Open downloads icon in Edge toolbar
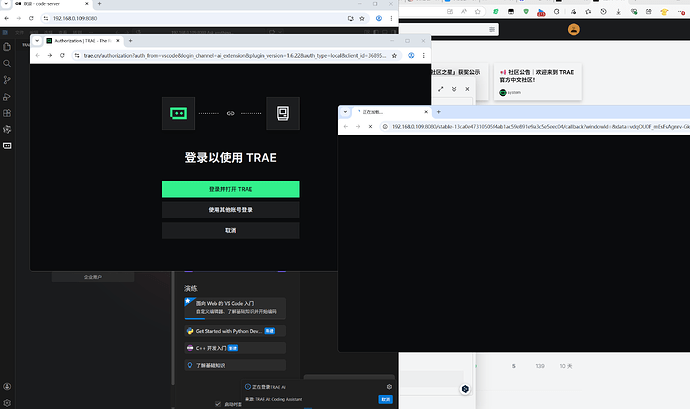The width and height of the screenshot is (690, 409). (618, 12)
